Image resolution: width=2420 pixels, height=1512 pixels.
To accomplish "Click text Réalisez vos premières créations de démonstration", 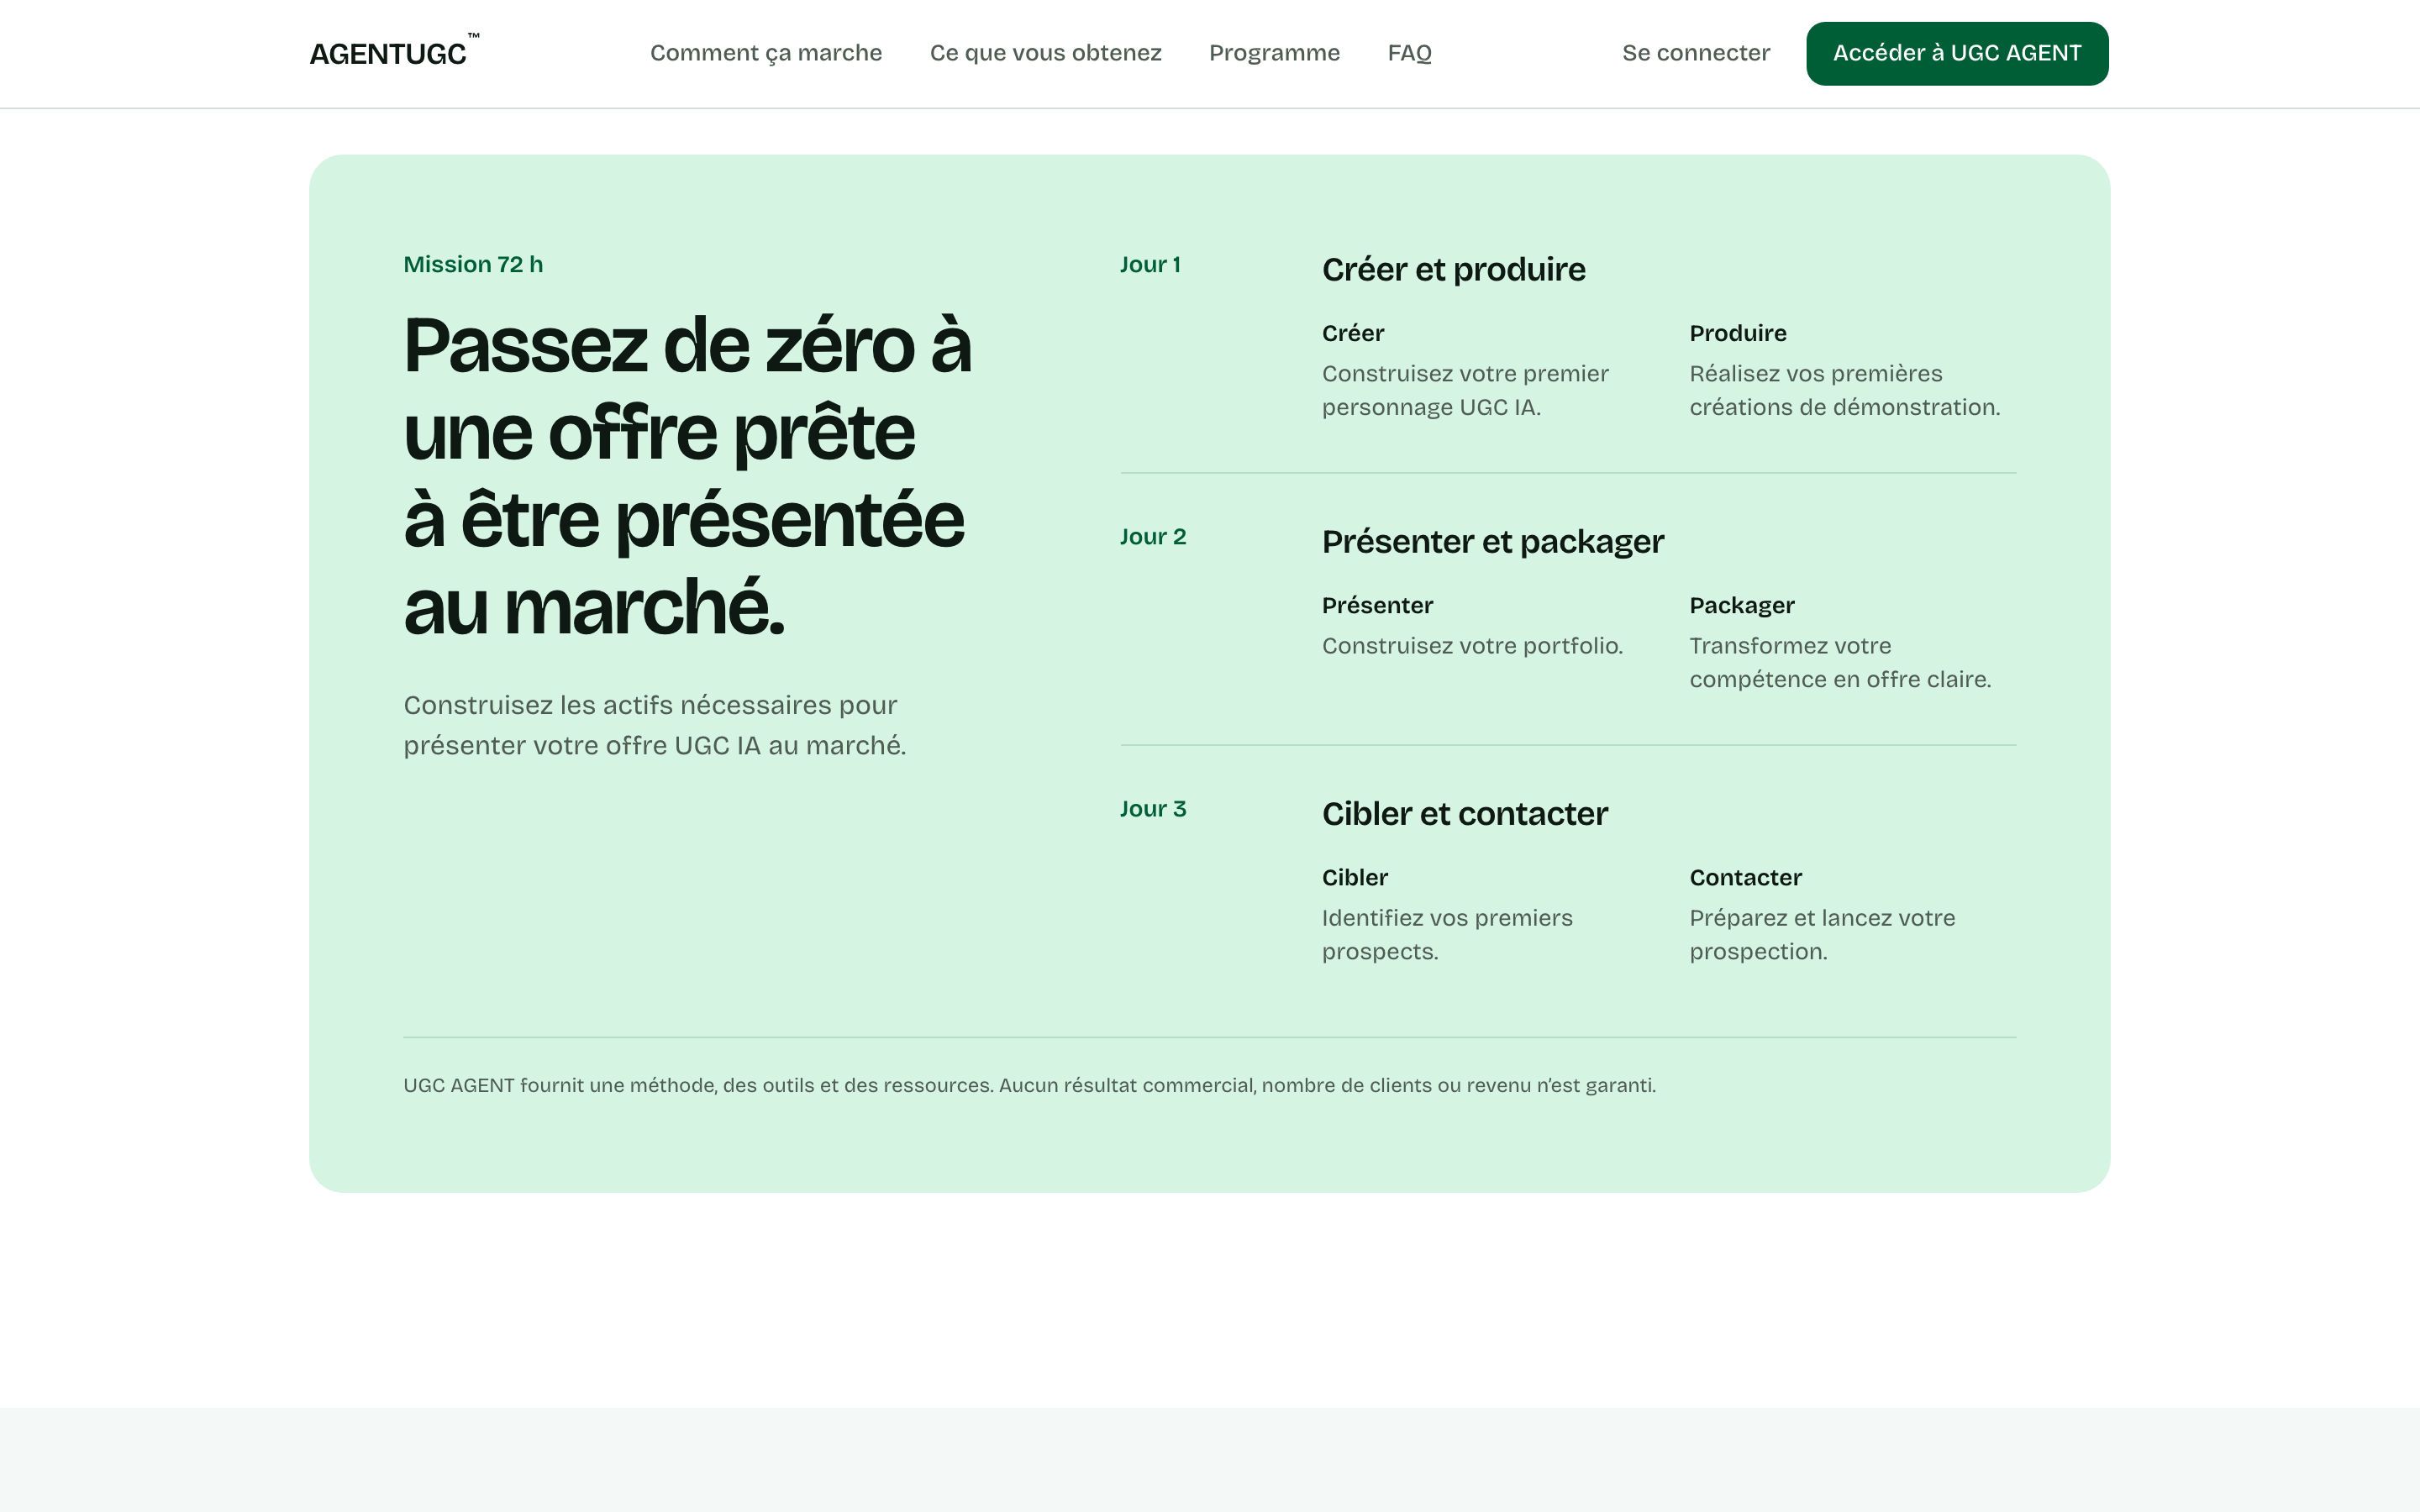I will [1845, 390].
